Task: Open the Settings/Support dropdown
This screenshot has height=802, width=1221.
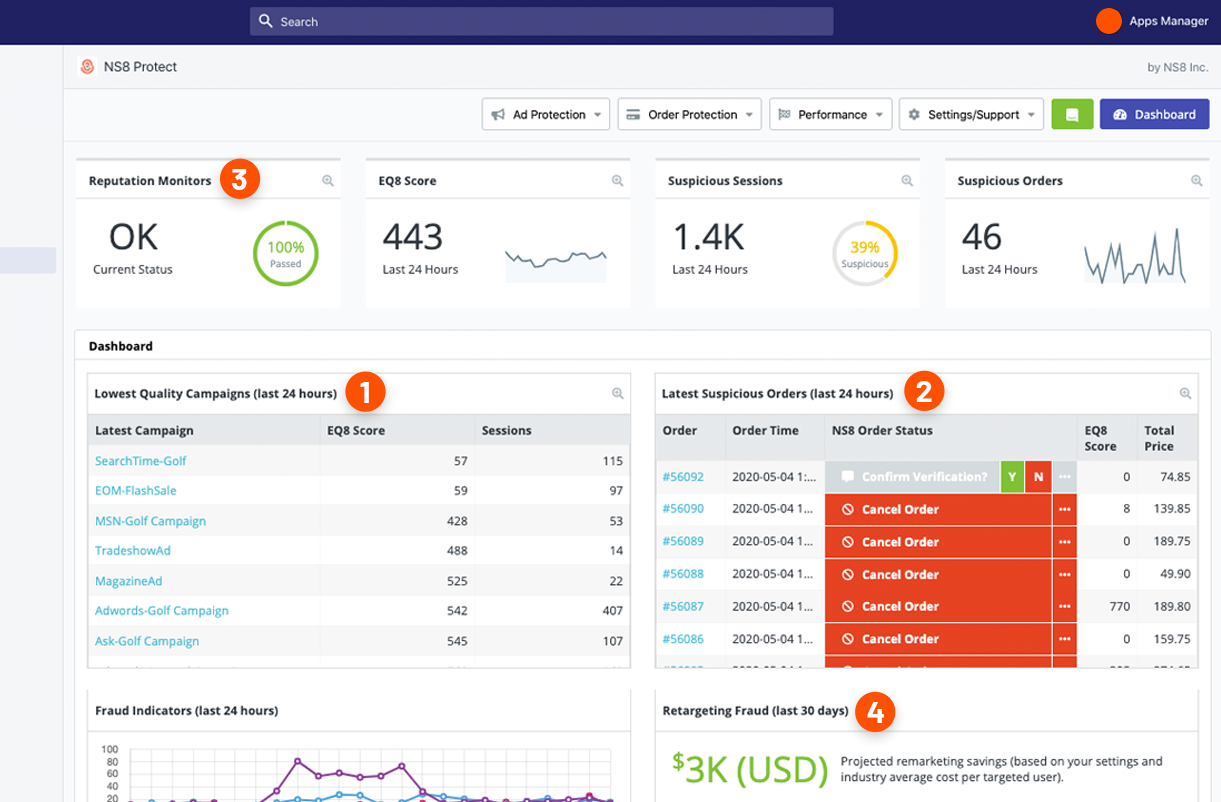Action: 971,115
